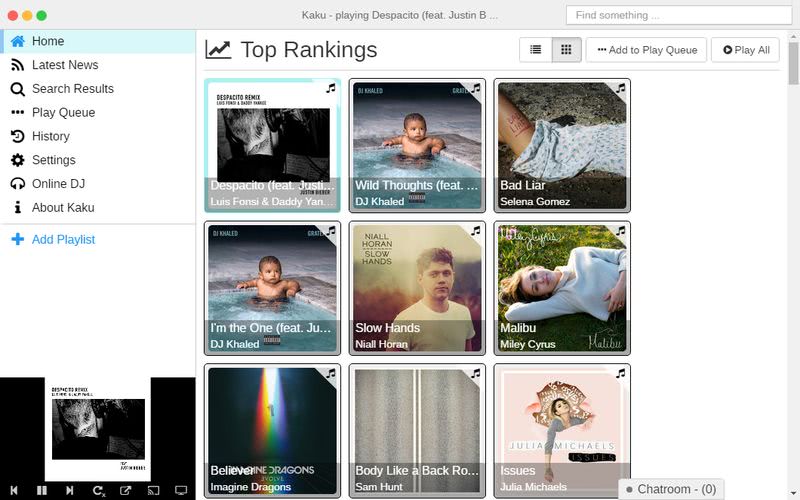Image resolution: width=800 pixels, height=500 pixels.
Task: Open Online DJ section
Action: [x=98, y=184]
